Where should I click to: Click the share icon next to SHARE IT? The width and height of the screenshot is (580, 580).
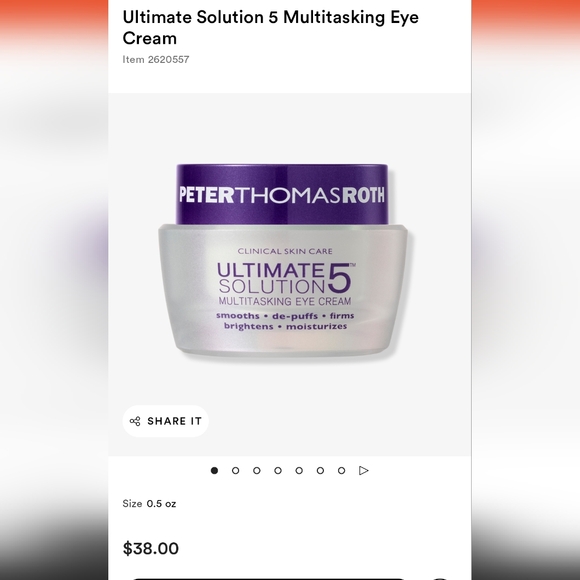[x=135, y=421]
